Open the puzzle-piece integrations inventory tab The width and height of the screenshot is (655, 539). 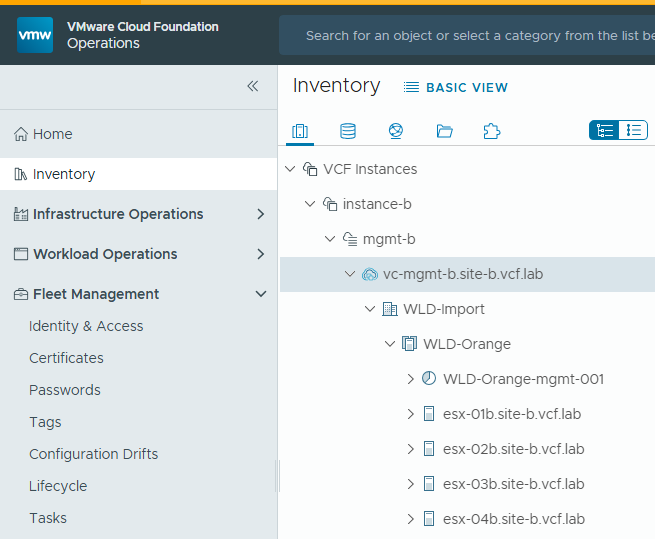click(x=491, y=131)
